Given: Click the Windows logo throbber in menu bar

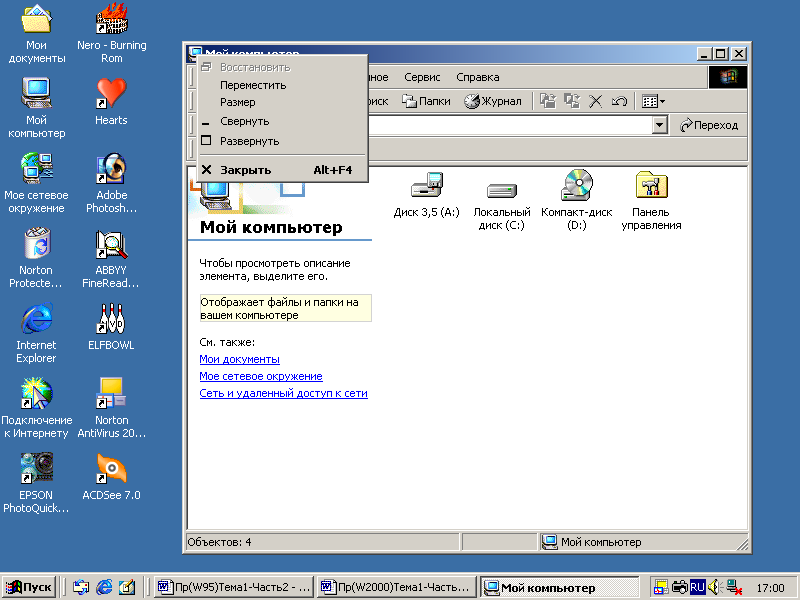Looking at the screenshot, I should [x=728, y=77].
